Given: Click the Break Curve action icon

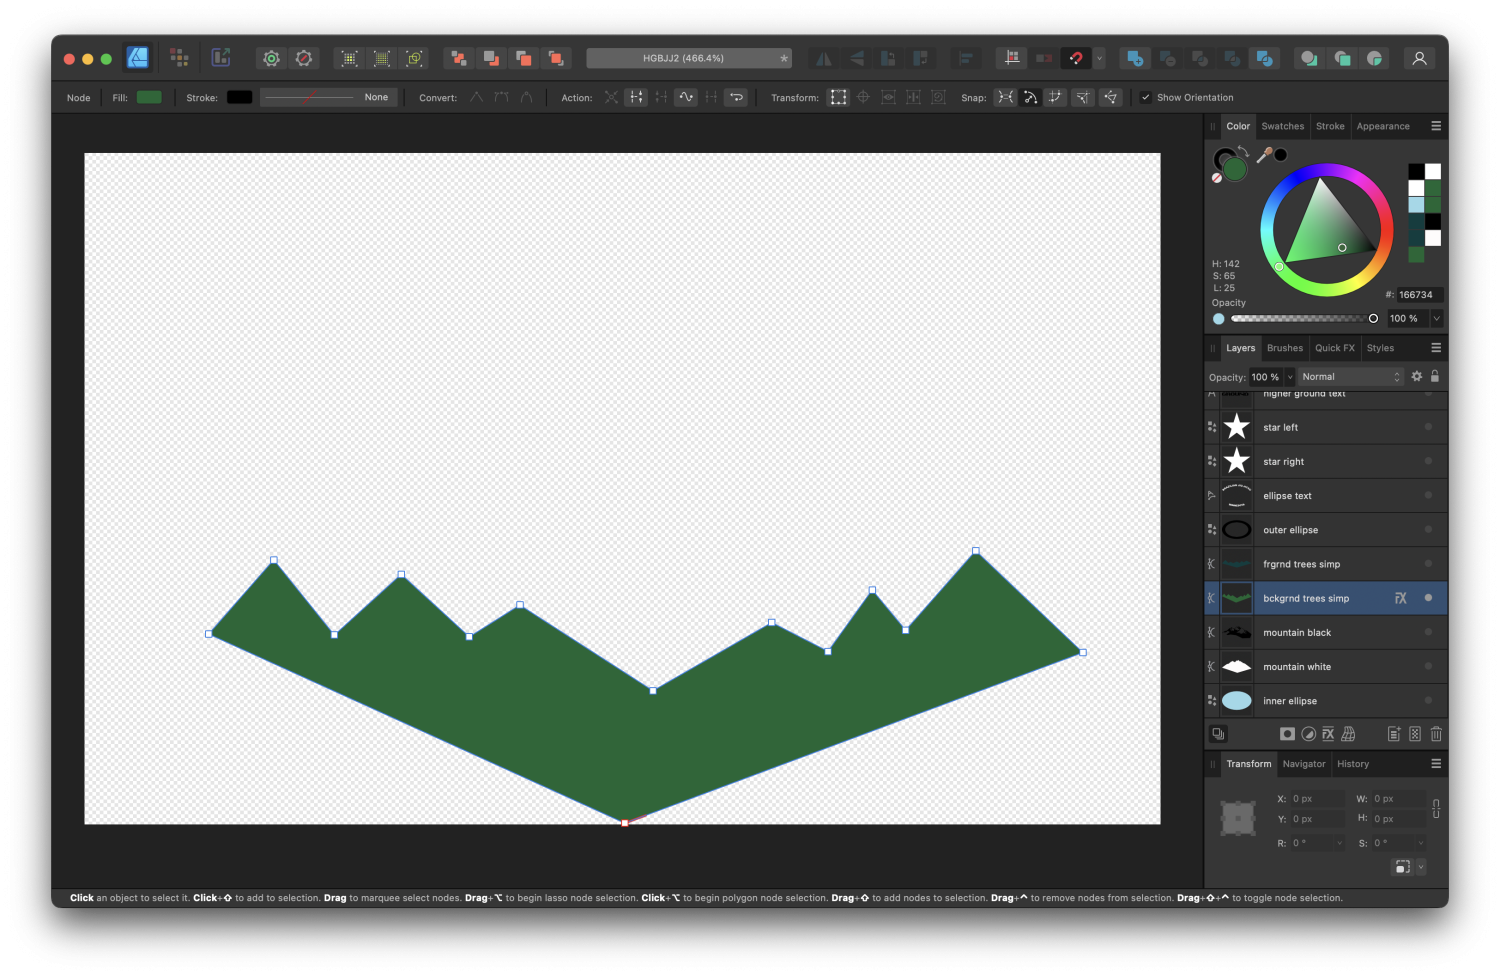Looking at the screenshot, I should click(x=636, y=97).
